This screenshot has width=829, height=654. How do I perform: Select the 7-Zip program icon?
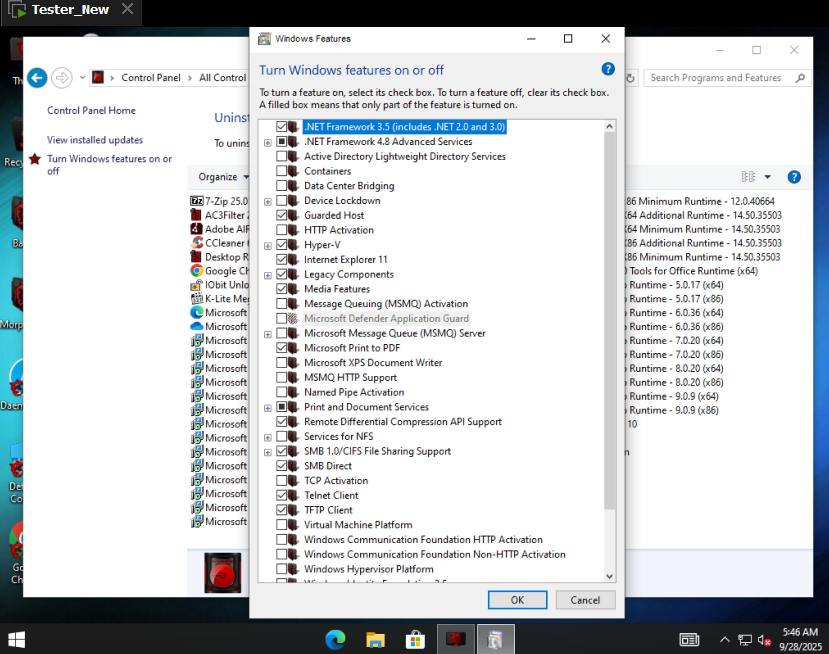click(196, 201)
